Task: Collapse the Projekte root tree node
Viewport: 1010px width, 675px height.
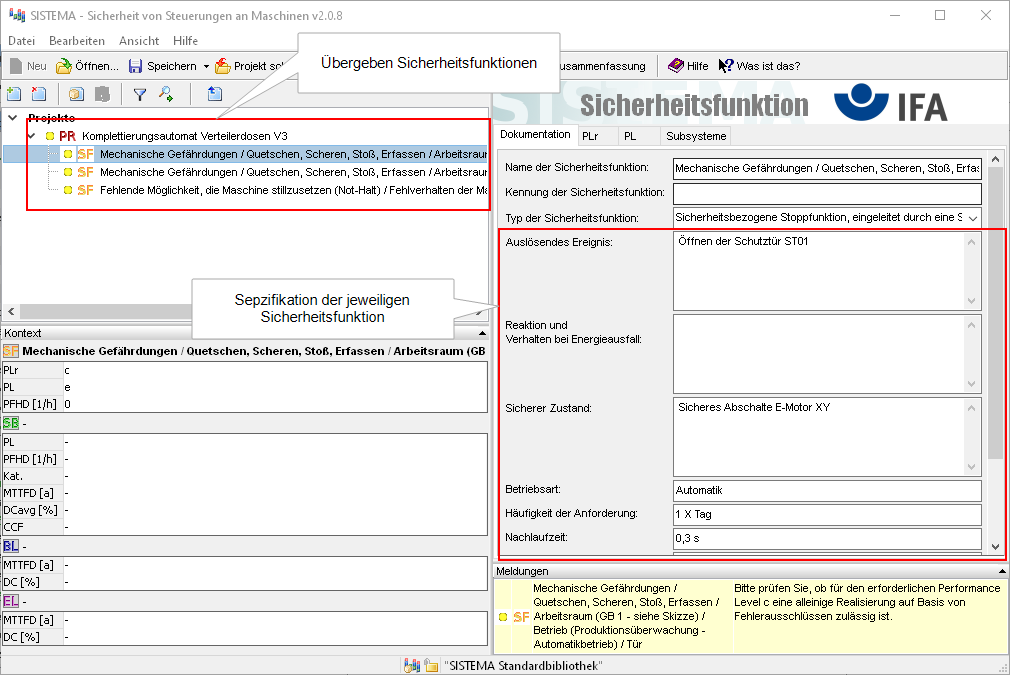Action: pos(12,118)
